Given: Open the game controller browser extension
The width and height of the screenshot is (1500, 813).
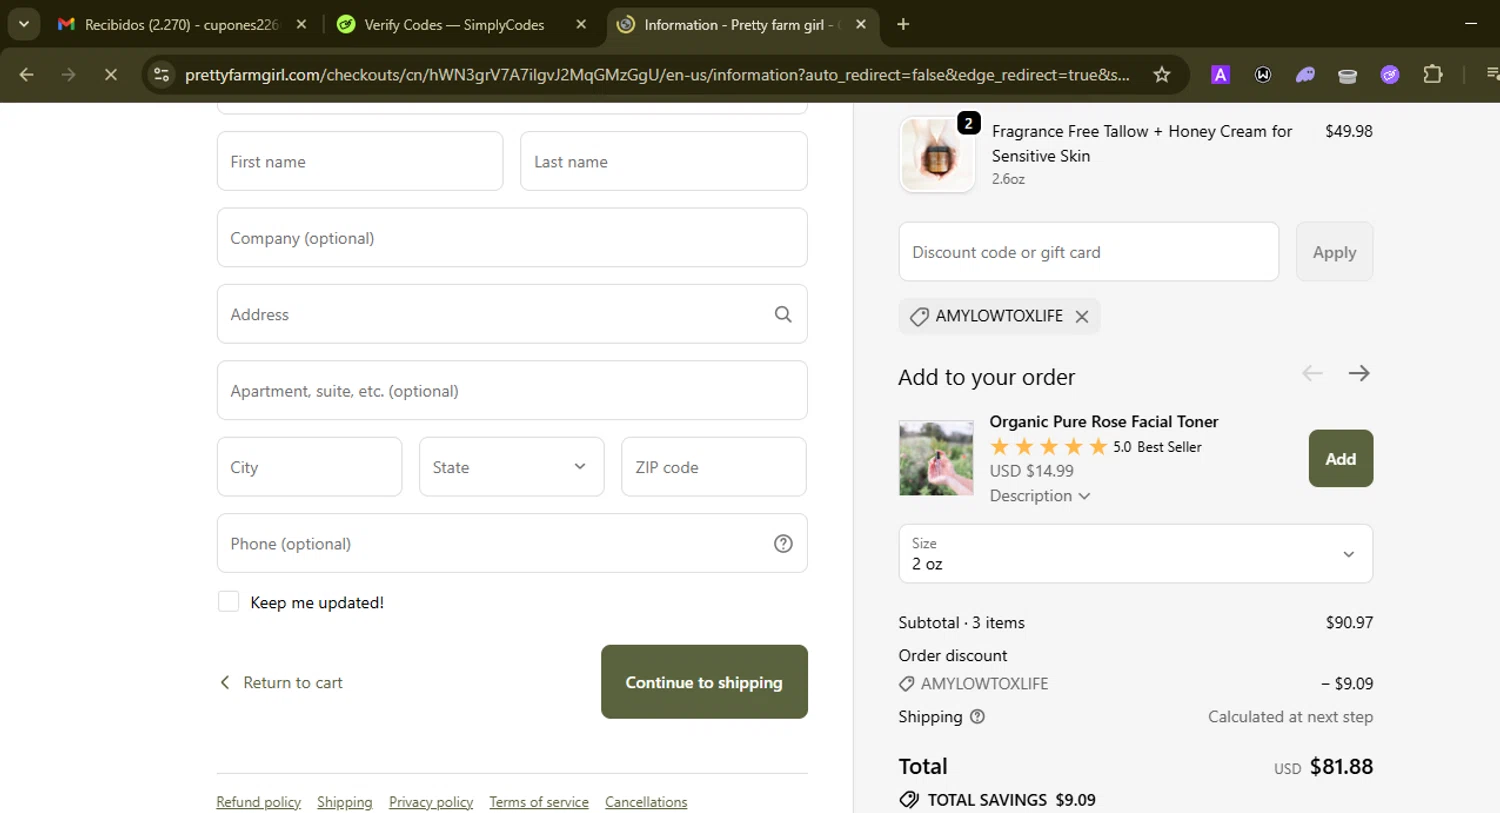Looking at the screenshot, I should click(x=1305, y=75).
